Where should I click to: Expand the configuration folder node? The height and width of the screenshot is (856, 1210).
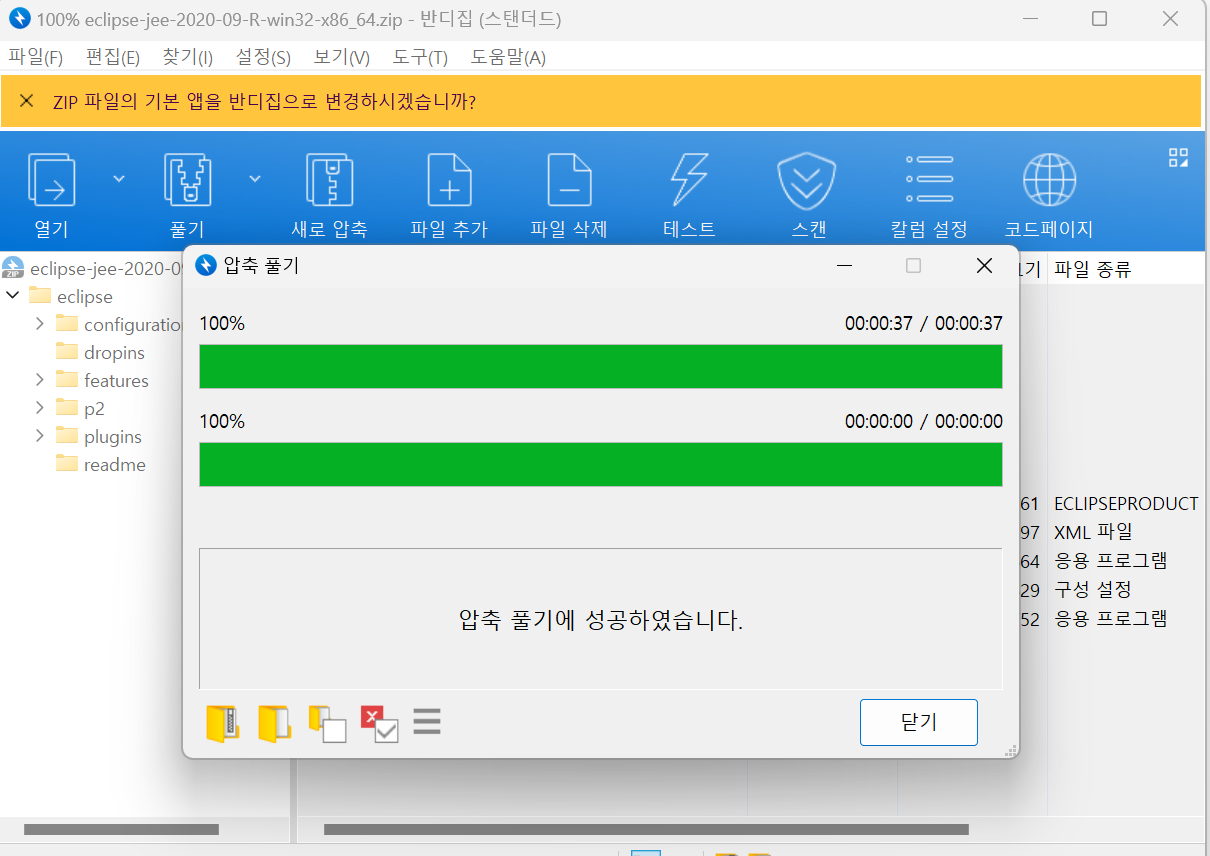click(39, 324)
